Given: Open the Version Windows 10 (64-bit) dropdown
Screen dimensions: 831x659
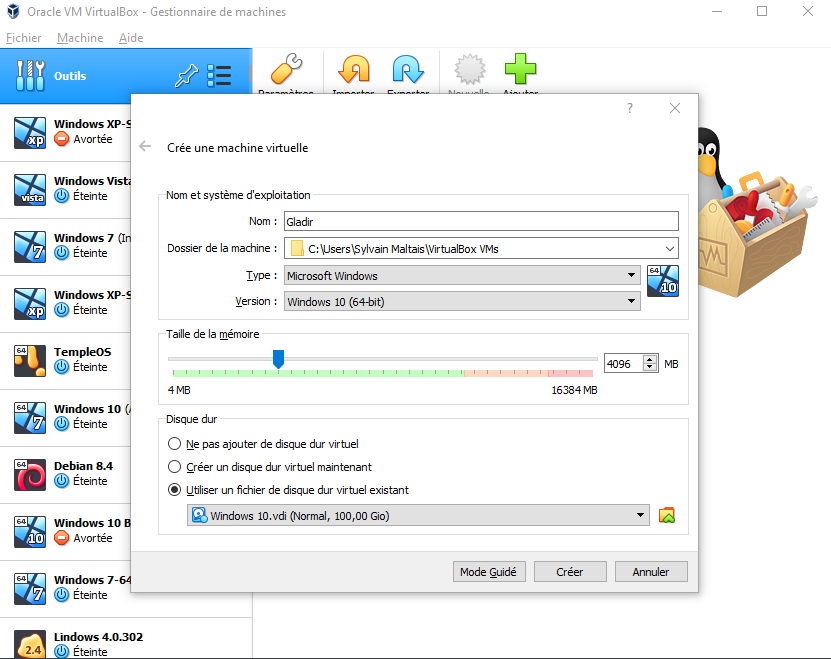Looking at the screenshot, I should (x=462, y=301).
